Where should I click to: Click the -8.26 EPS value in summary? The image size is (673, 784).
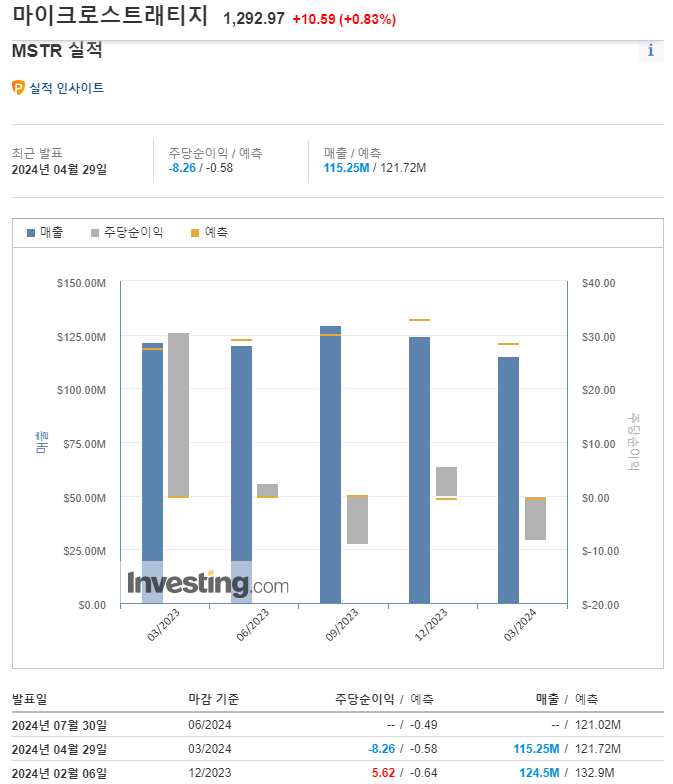tap(182, 168)
